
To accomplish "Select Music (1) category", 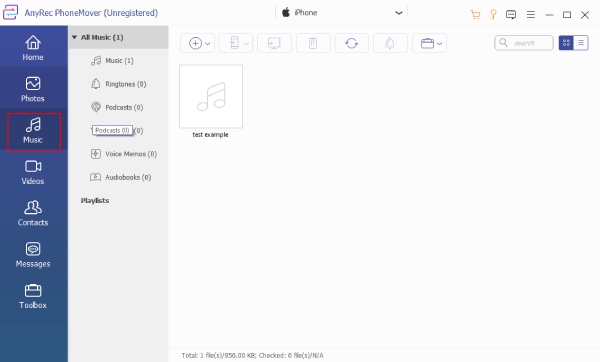I will click(x=118, y=60).
